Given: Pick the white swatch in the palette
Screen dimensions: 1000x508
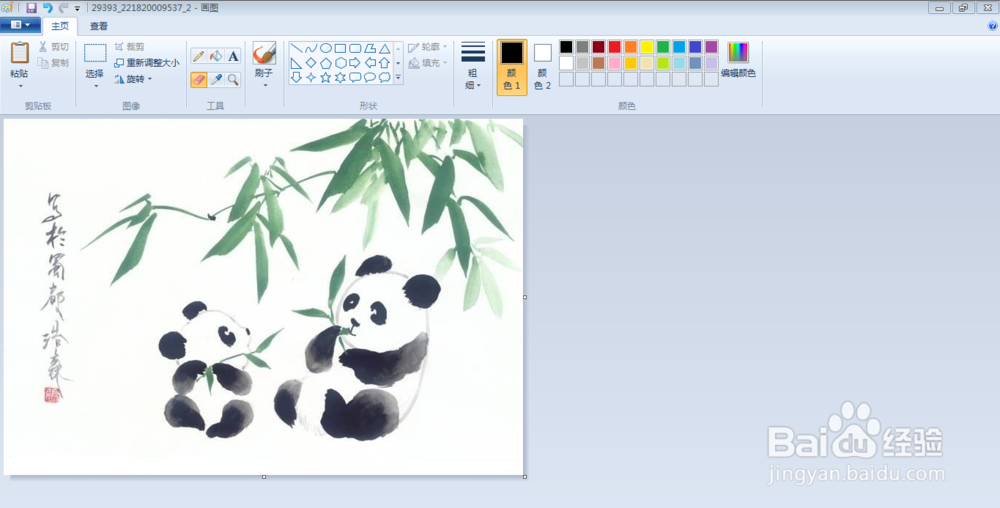Looking at the screenshot, I should tap(566, 63).
